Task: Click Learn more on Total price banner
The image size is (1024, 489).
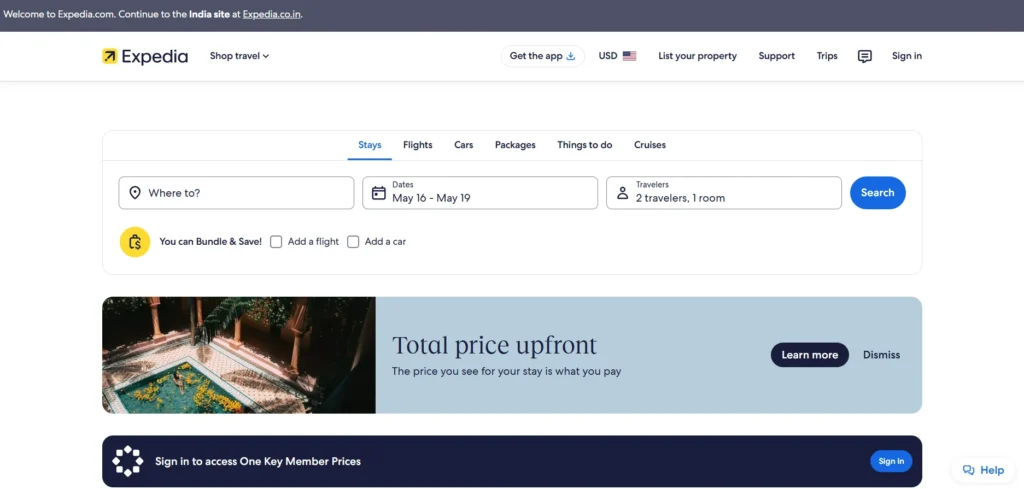Action: (x=810, y=355)
